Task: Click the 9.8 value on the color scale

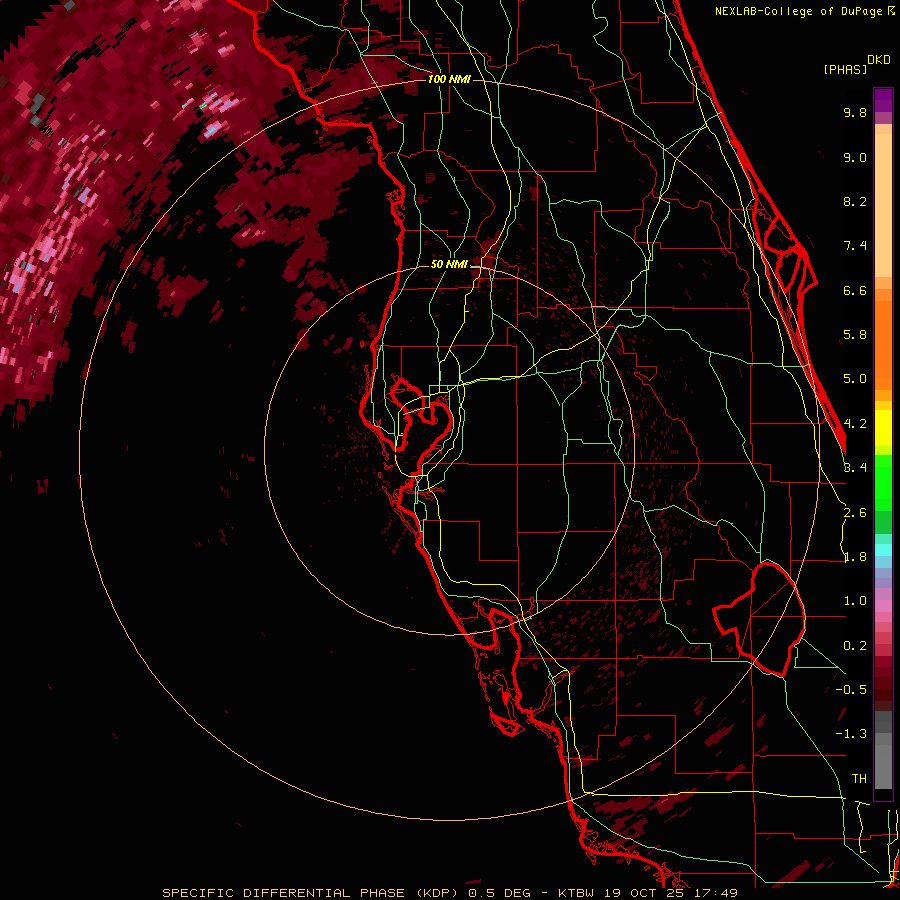Action: pos(855,112)
